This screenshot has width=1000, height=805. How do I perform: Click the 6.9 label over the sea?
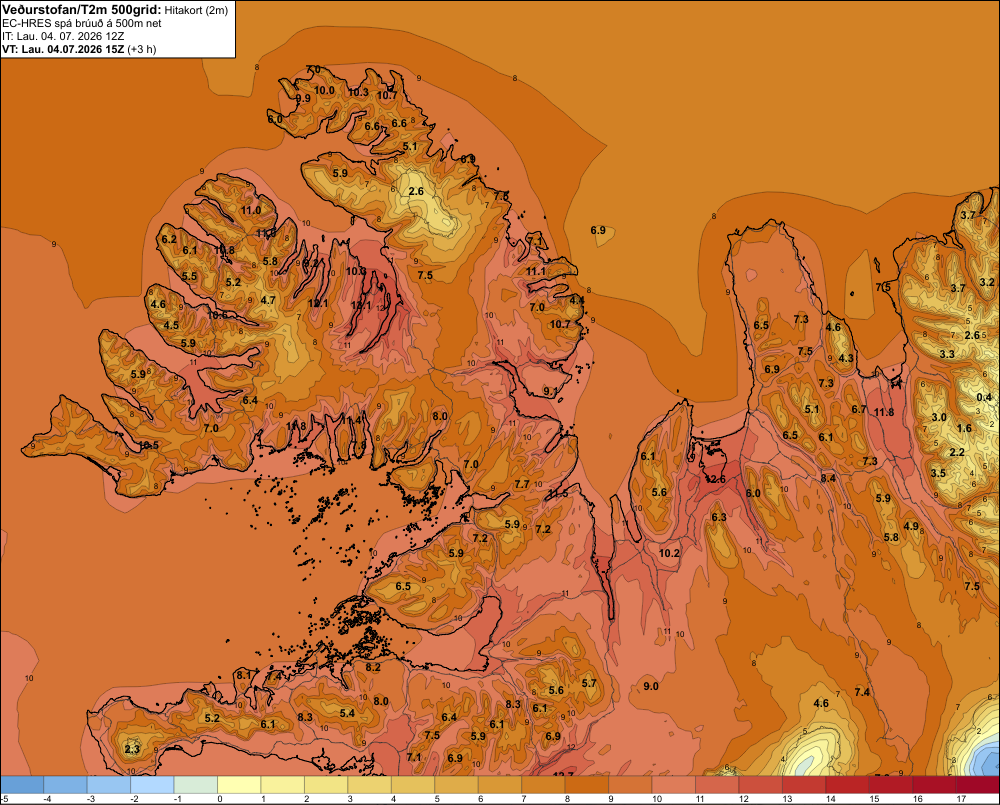[598, 230]
